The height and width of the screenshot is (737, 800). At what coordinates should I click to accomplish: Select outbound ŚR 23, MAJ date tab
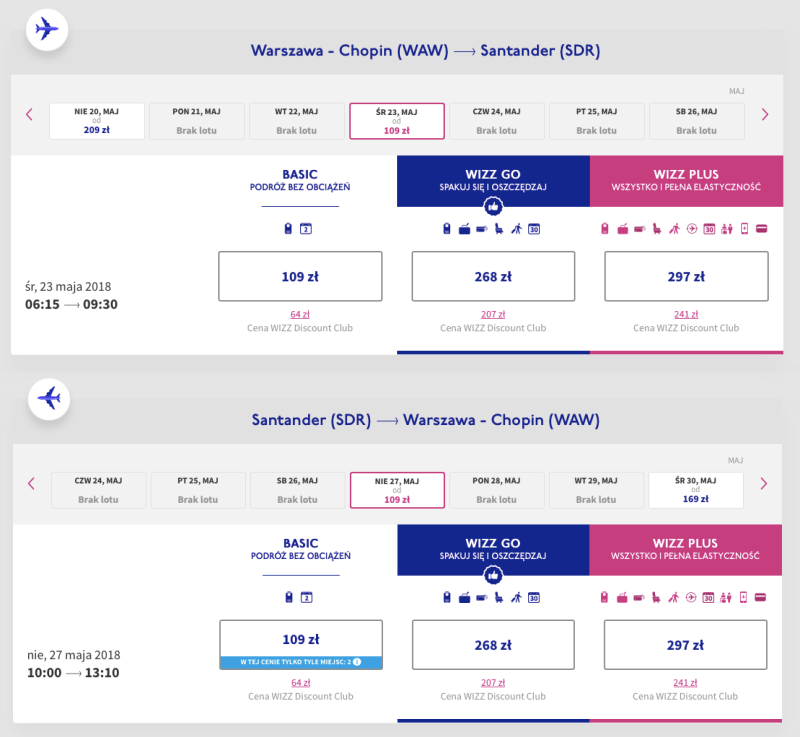397,121
